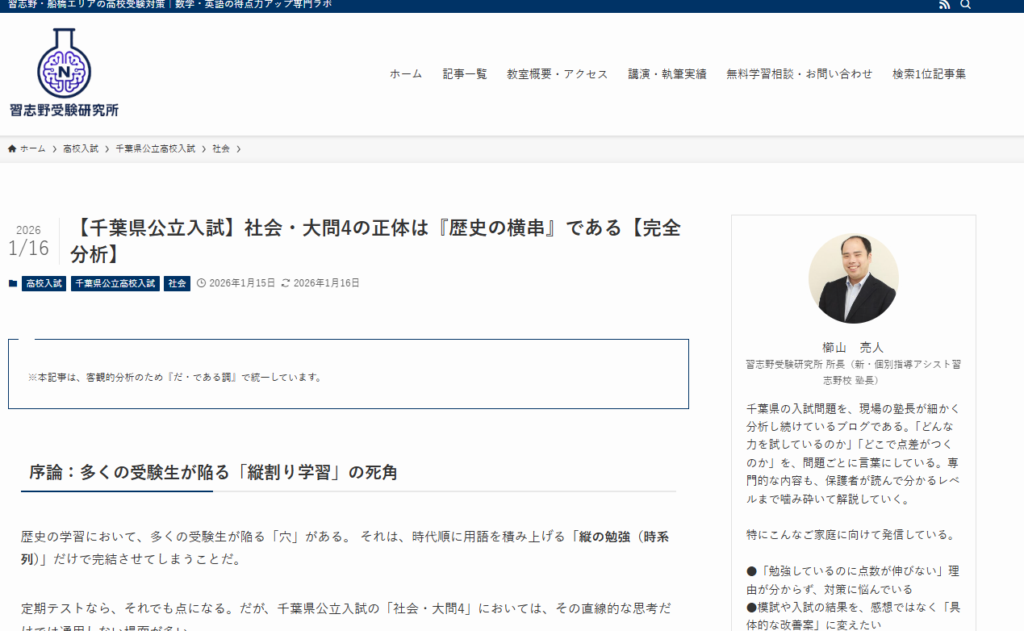Select 検索1位記事集 in top navigation
Screen dimensions: 1024x631
pyautogui.click(x=929, y=74)
